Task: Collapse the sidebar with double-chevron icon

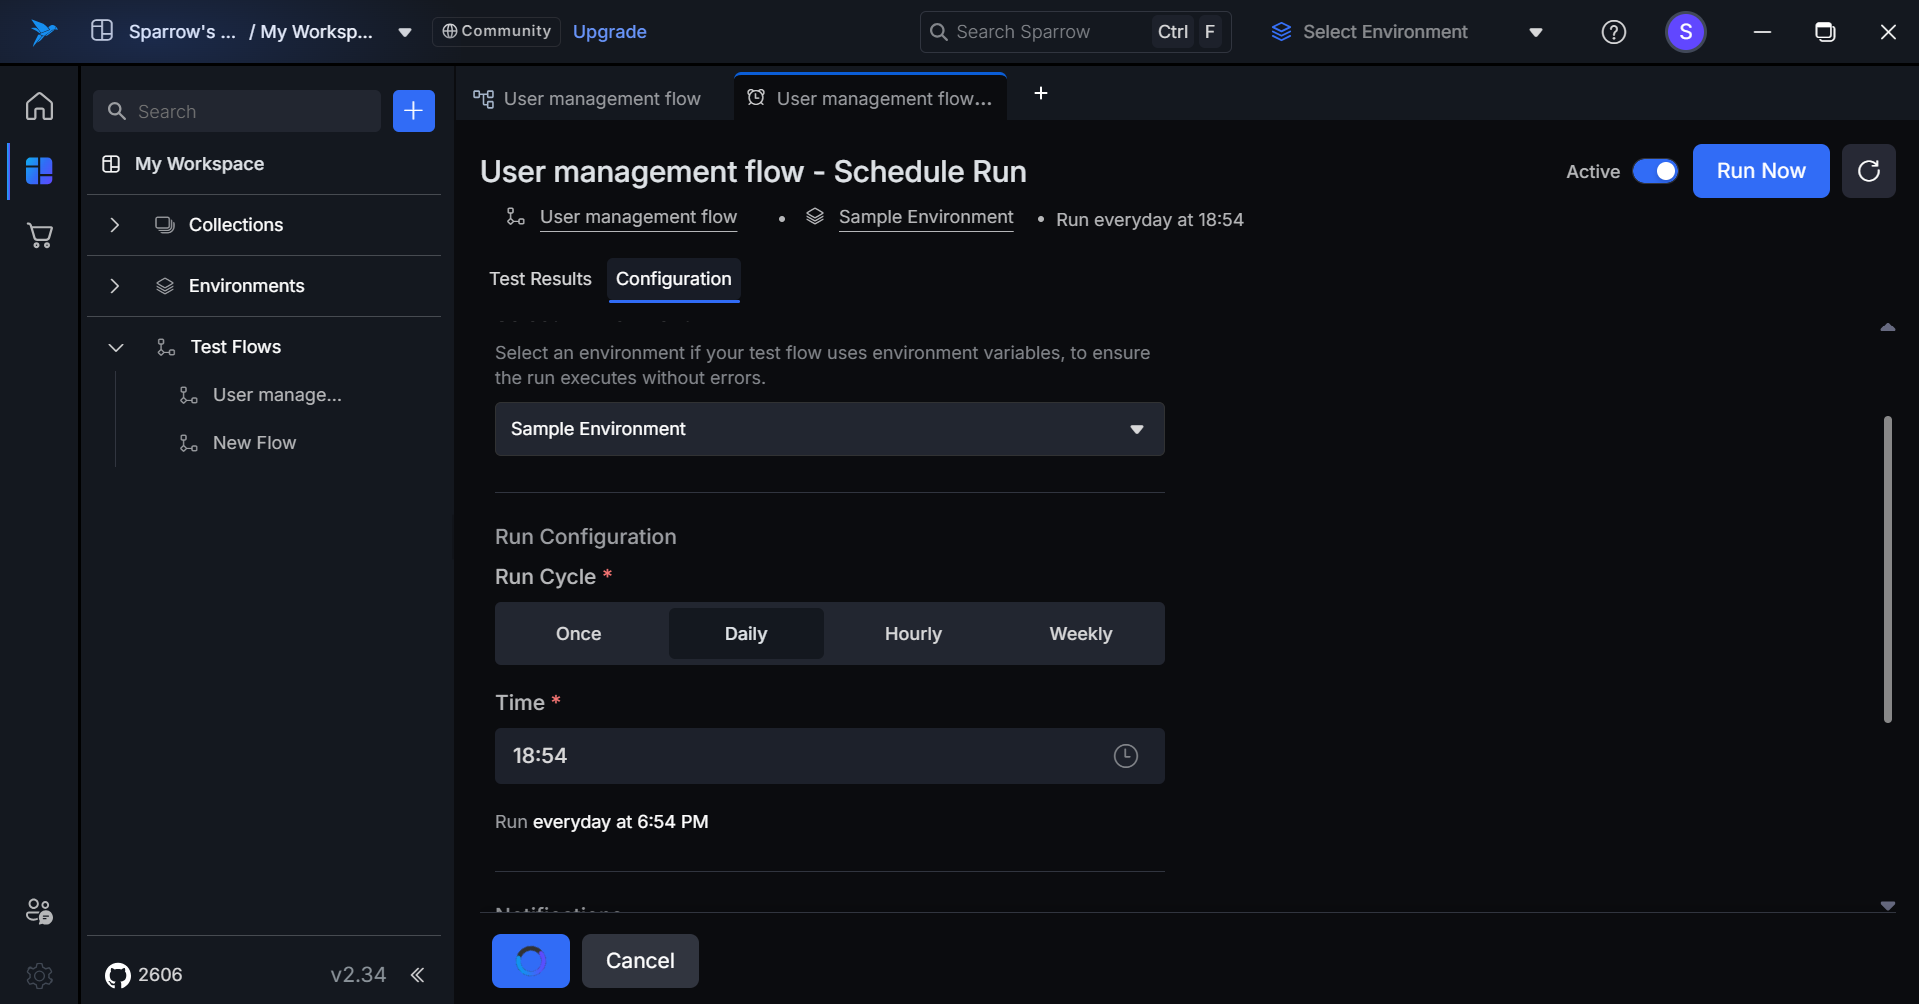Action: (x=417, y=975)
